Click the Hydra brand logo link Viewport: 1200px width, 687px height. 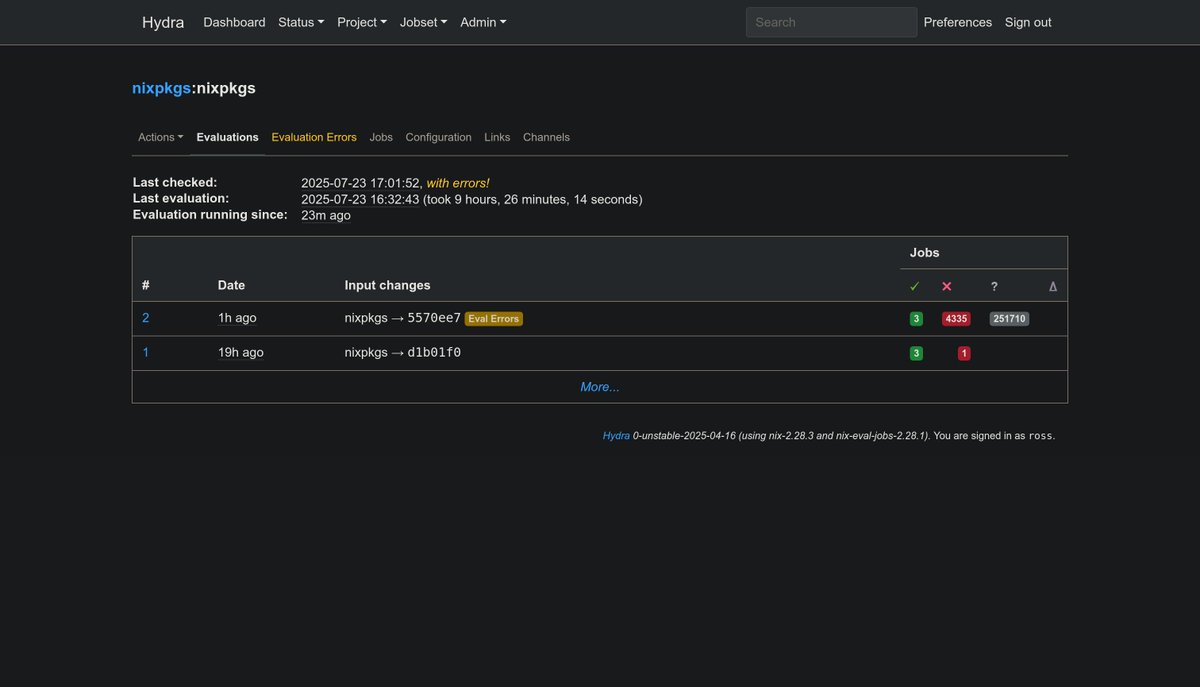(x=163, y=22)
